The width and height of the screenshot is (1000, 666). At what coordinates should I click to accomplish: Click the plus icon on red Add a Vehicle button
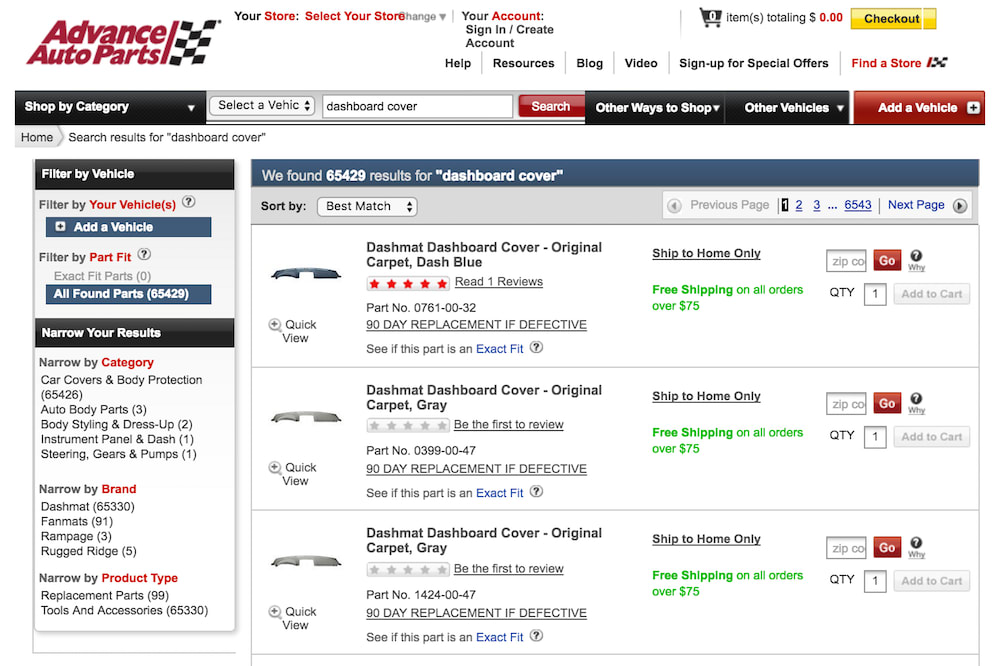[973, 108]
